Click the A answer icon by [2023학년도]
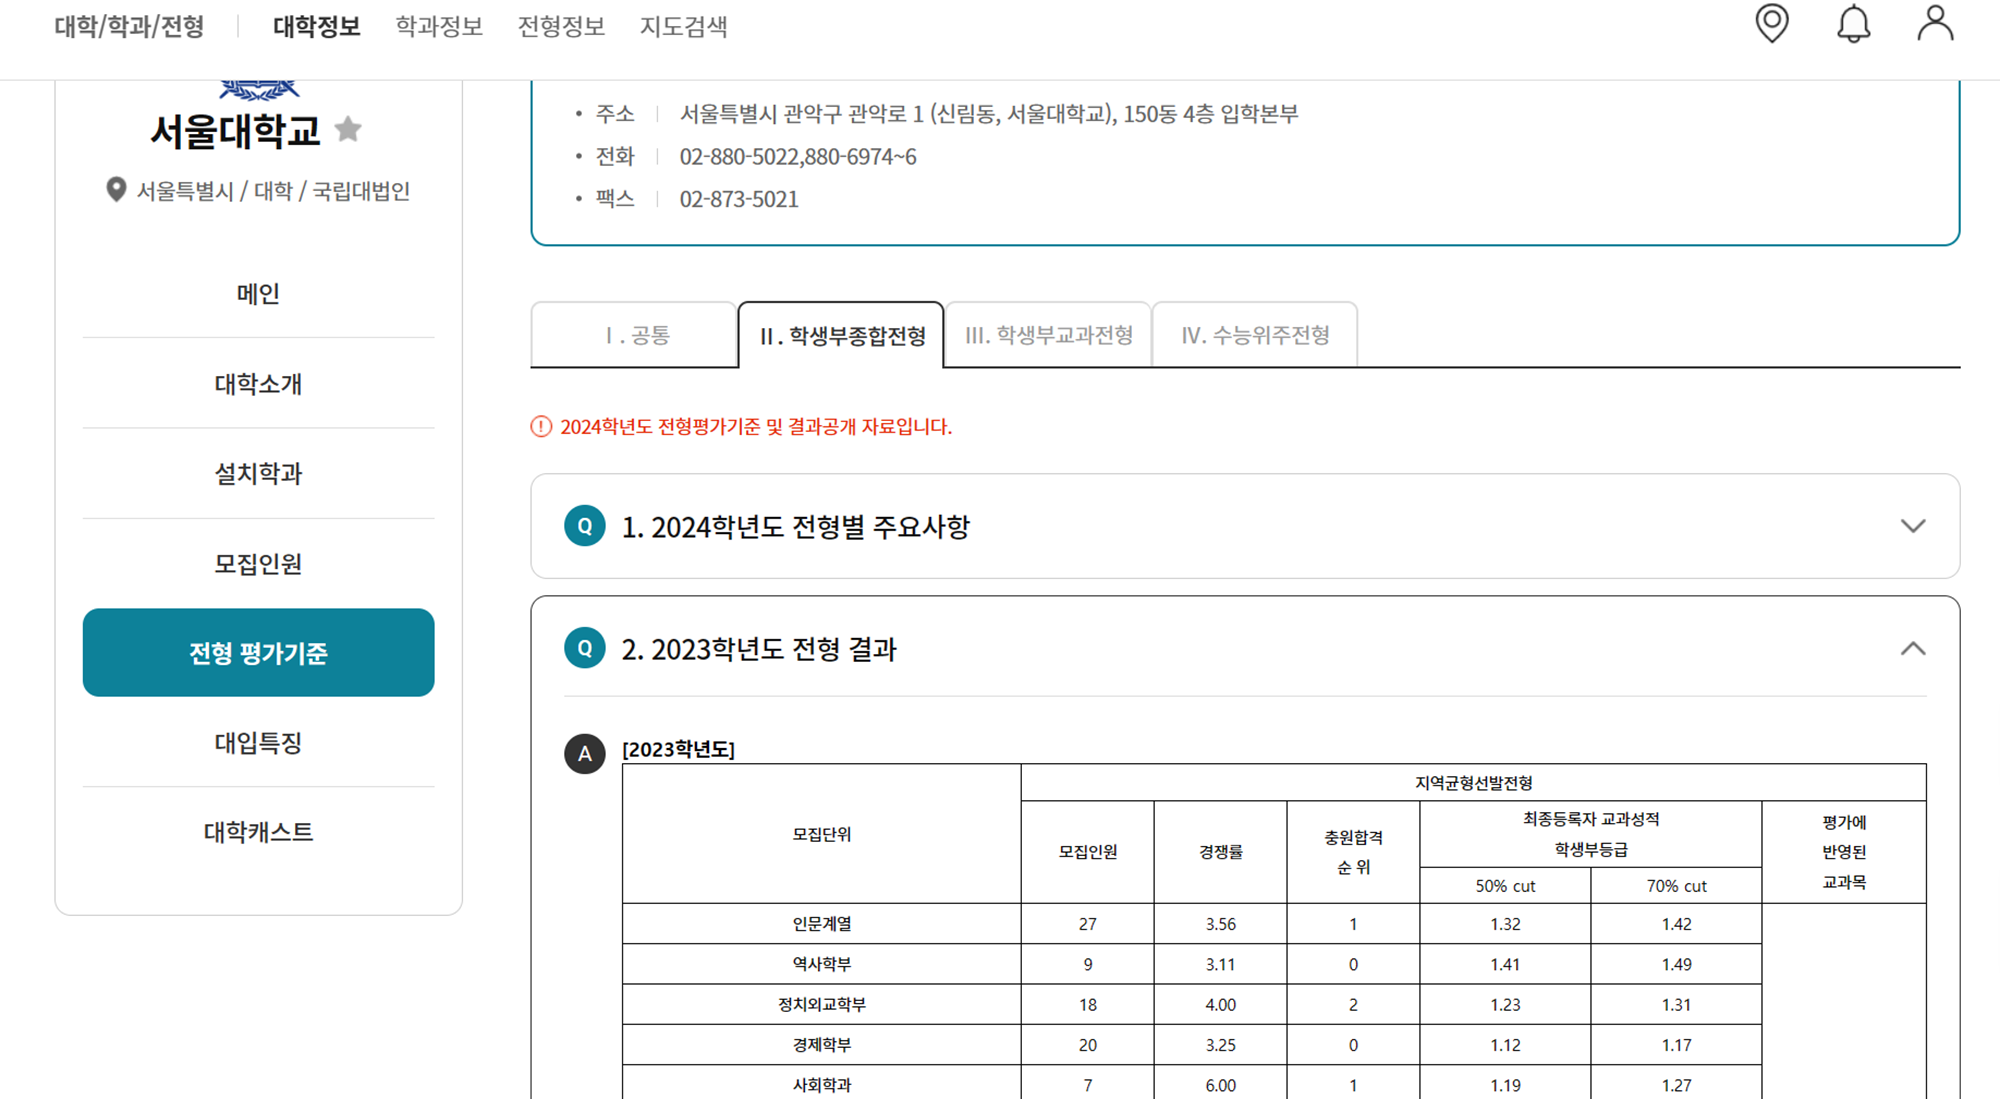Image resolution: width=2000 pixels, height=1099 pixels. 585,754
